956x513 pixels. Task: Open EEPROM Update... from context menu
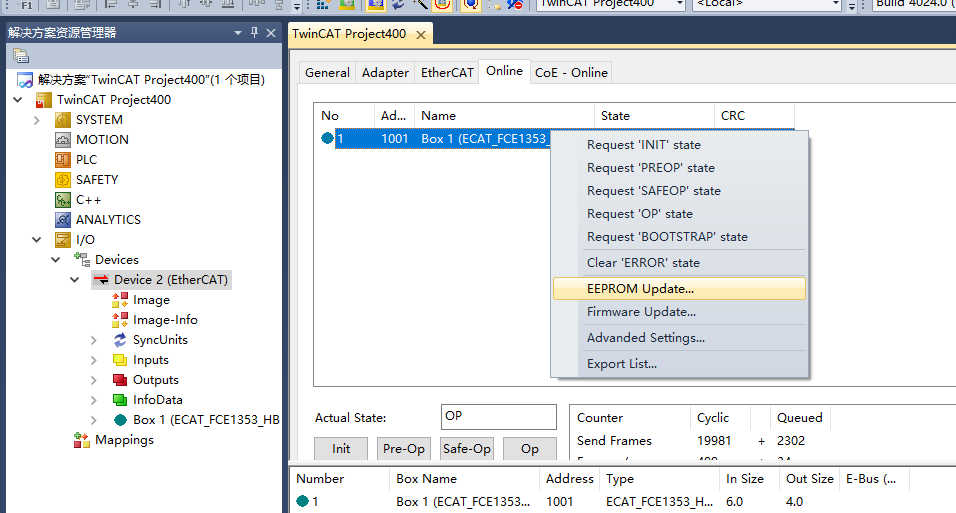pyautogui.click(x=679, y=289)
